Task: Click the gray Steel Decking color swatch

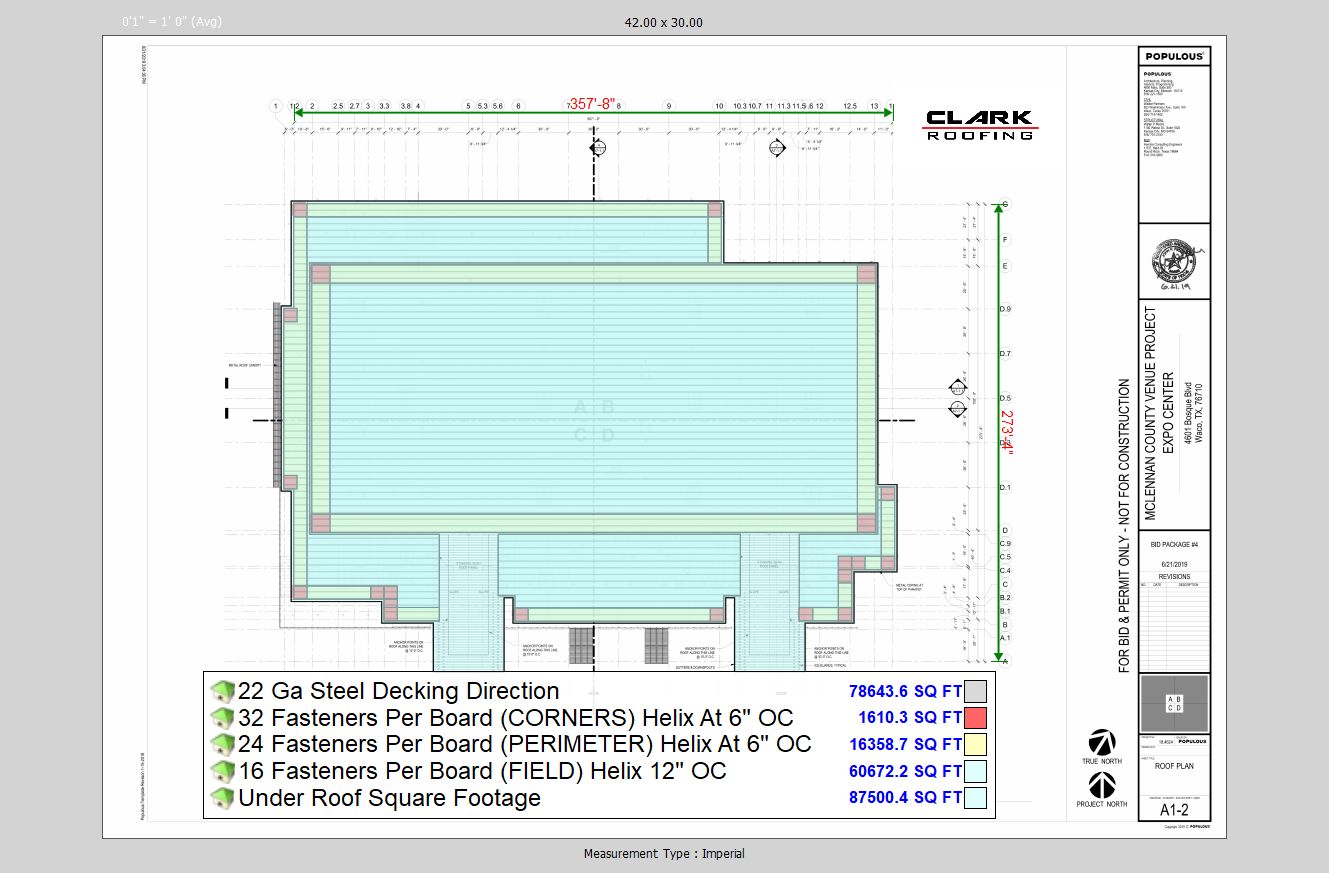Action: 976,691
